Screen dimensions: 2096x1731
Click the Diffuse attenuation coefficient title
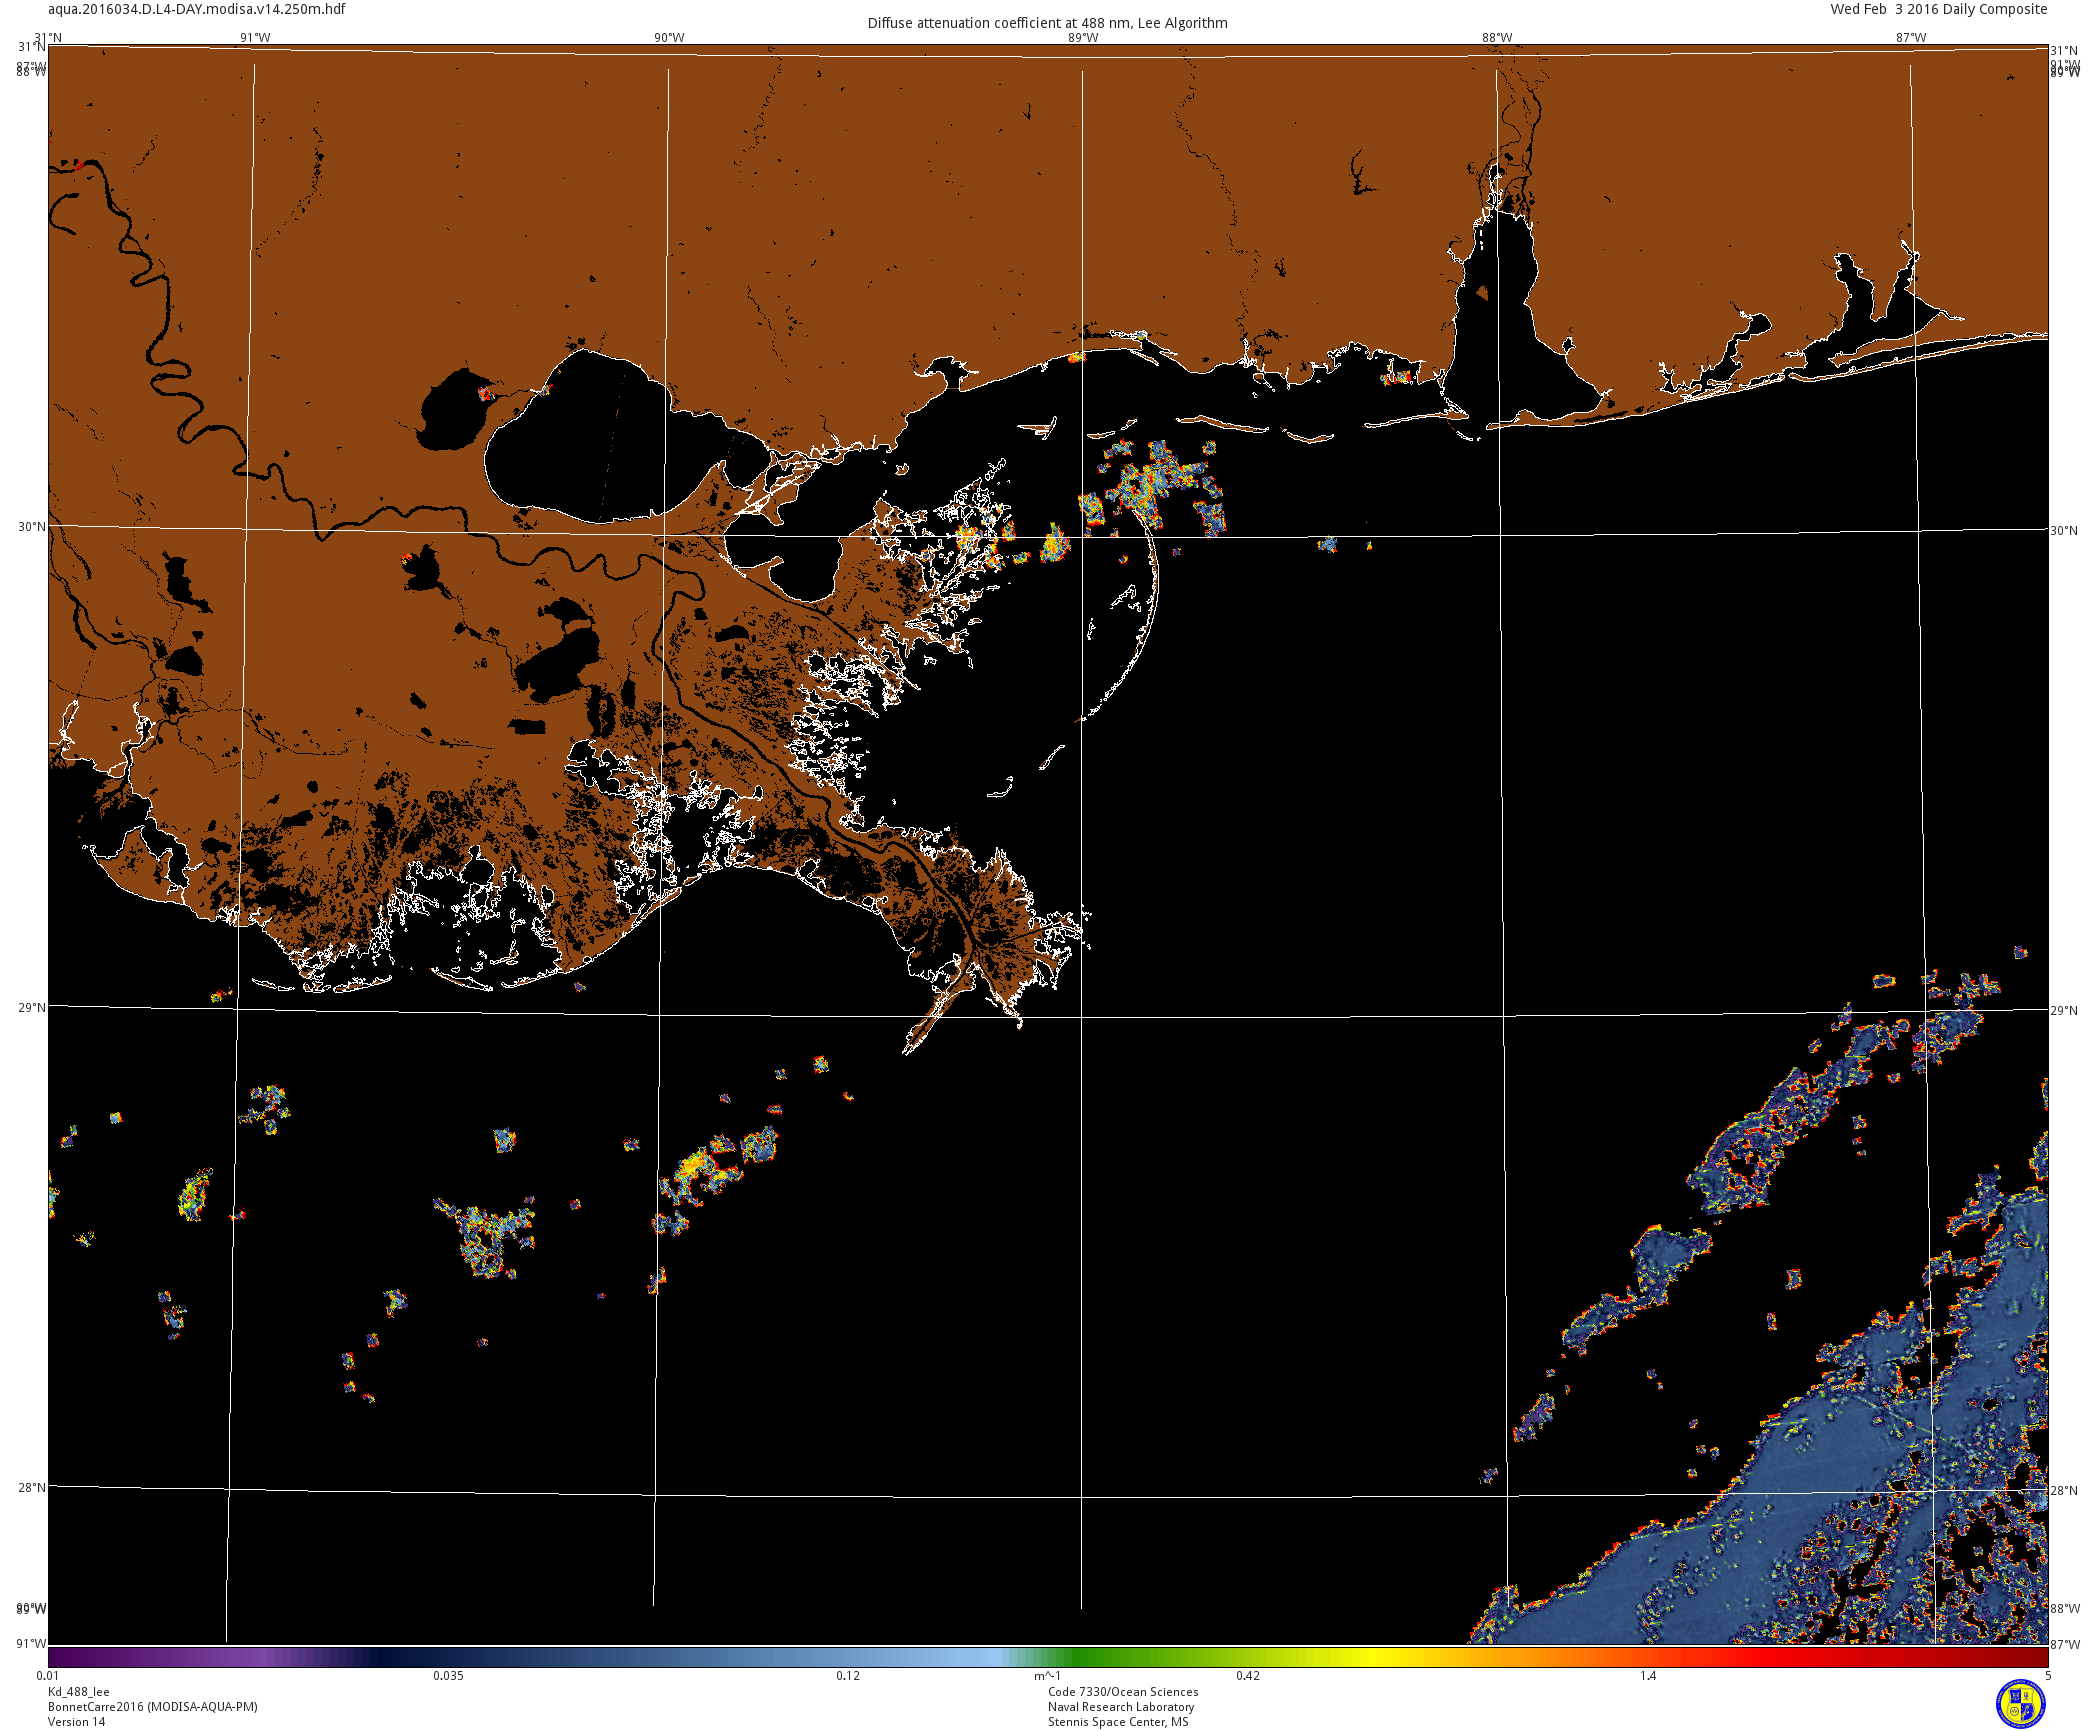point(1047,23)
